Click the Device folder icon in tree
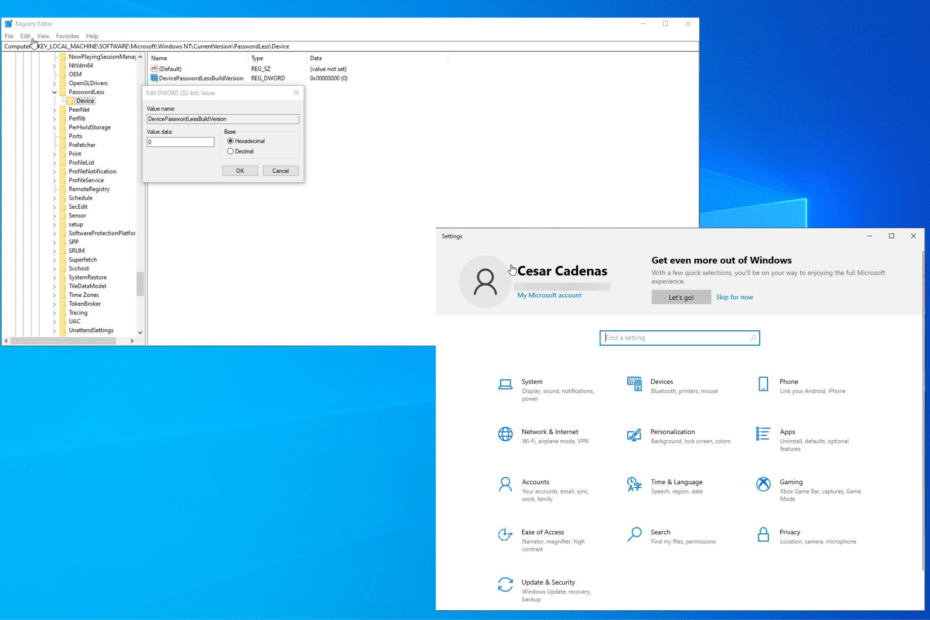This screenshot has height=620, width=930. pyautogui.click(x=71, y=101)
